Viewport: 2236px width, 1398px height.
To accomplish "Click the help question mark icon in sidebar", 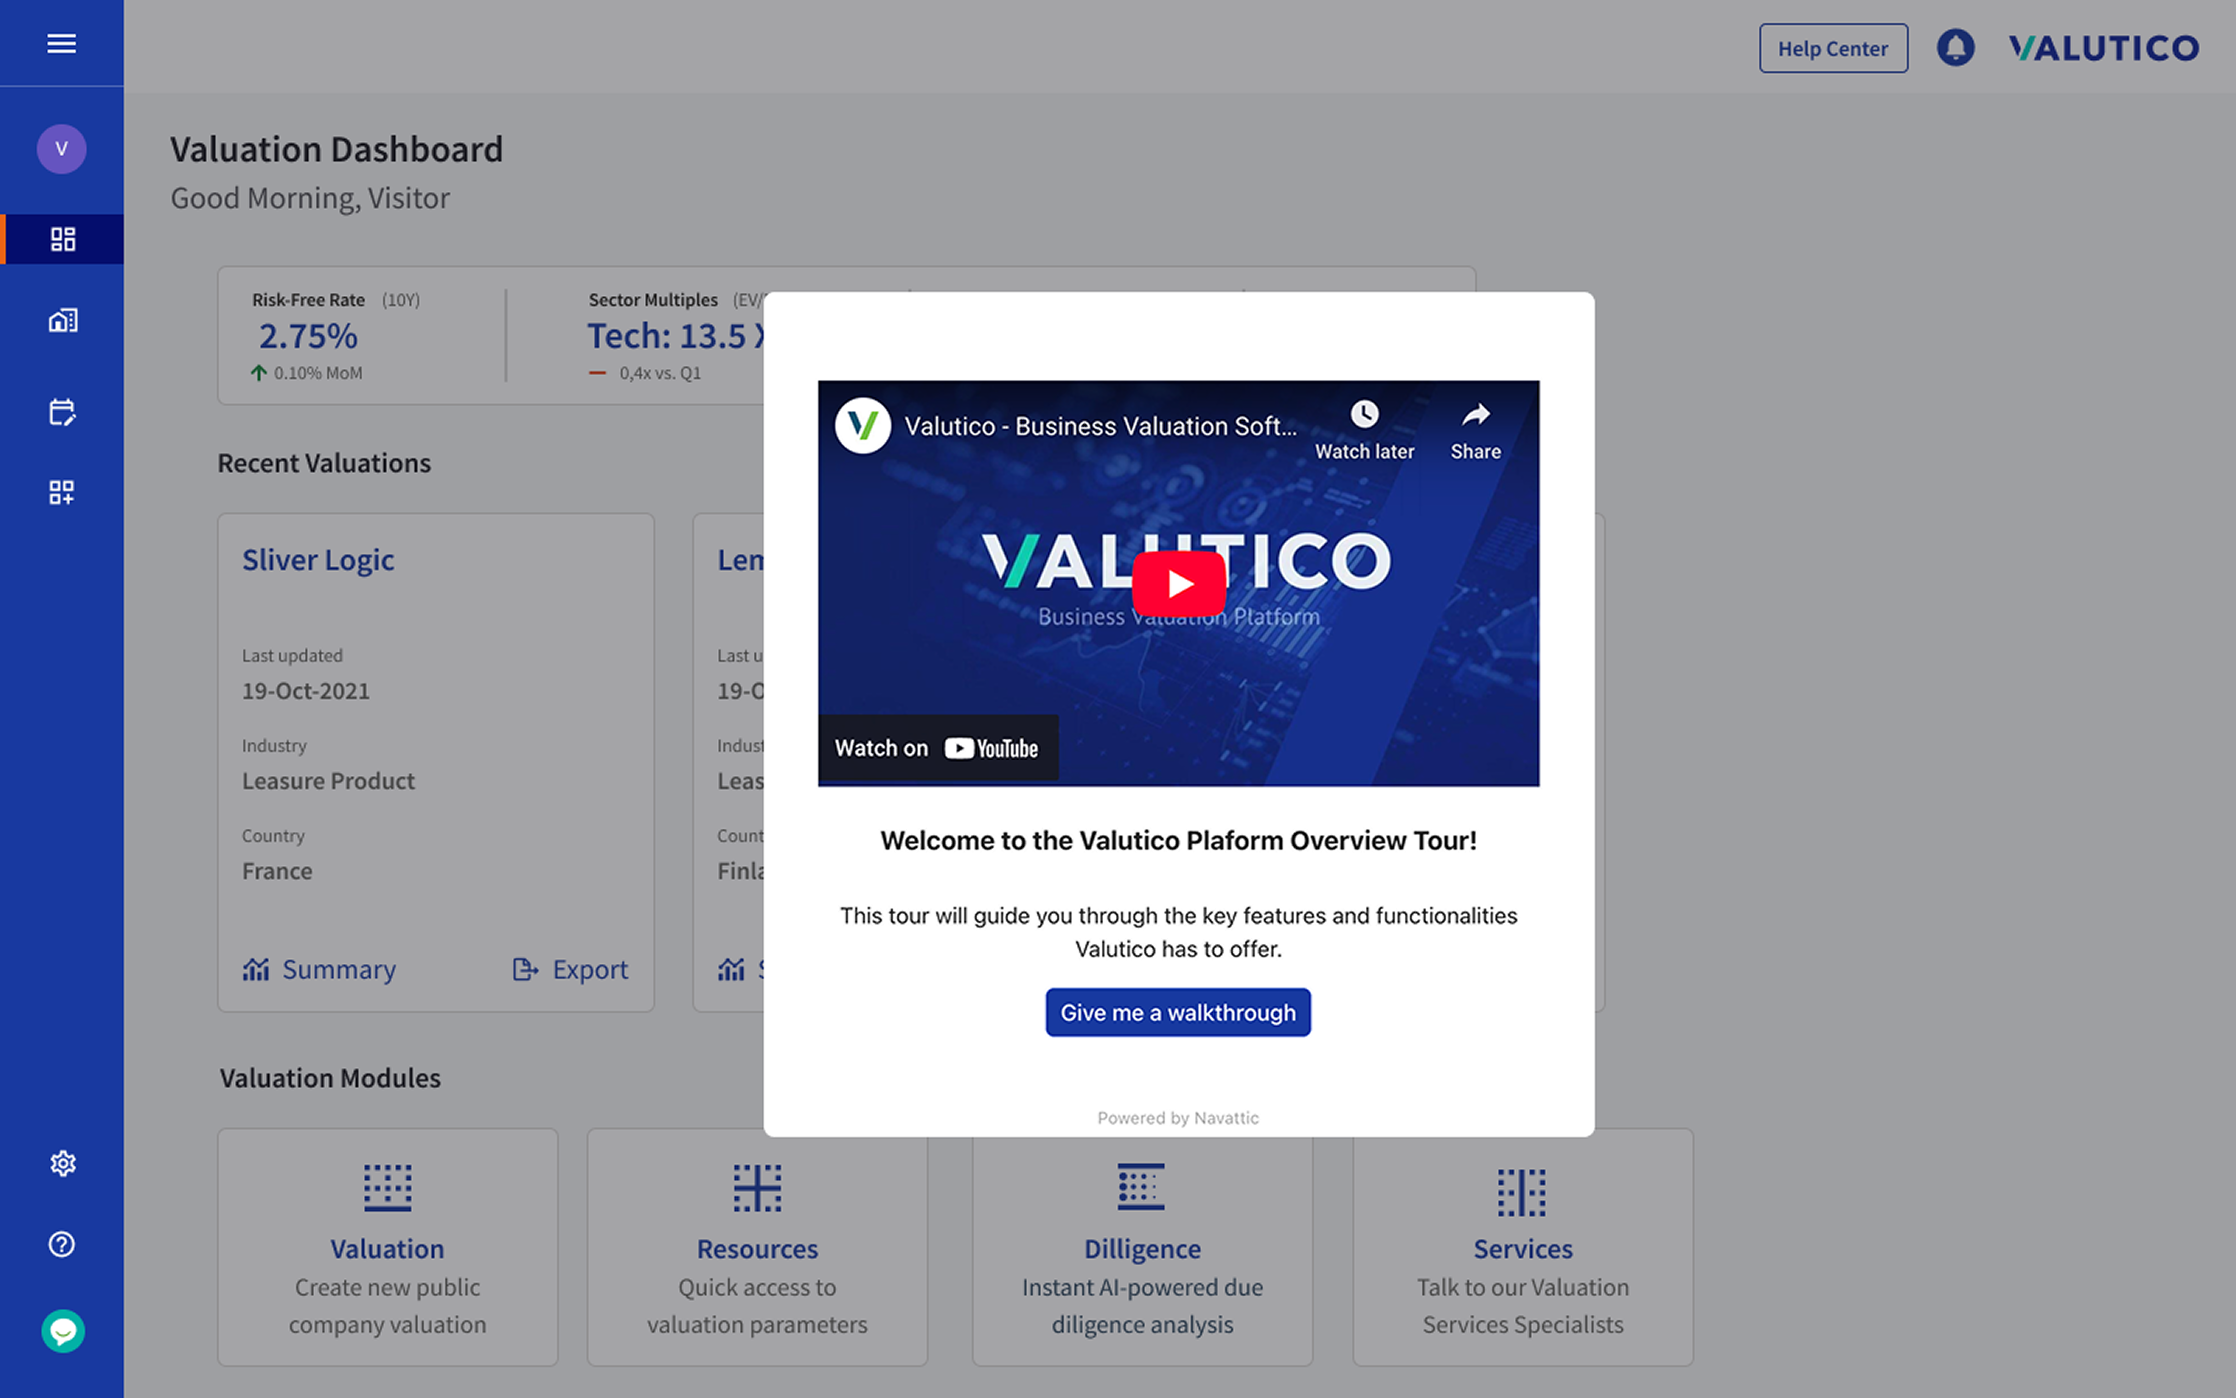I will pyautogui.click(x=62, y=1244).
